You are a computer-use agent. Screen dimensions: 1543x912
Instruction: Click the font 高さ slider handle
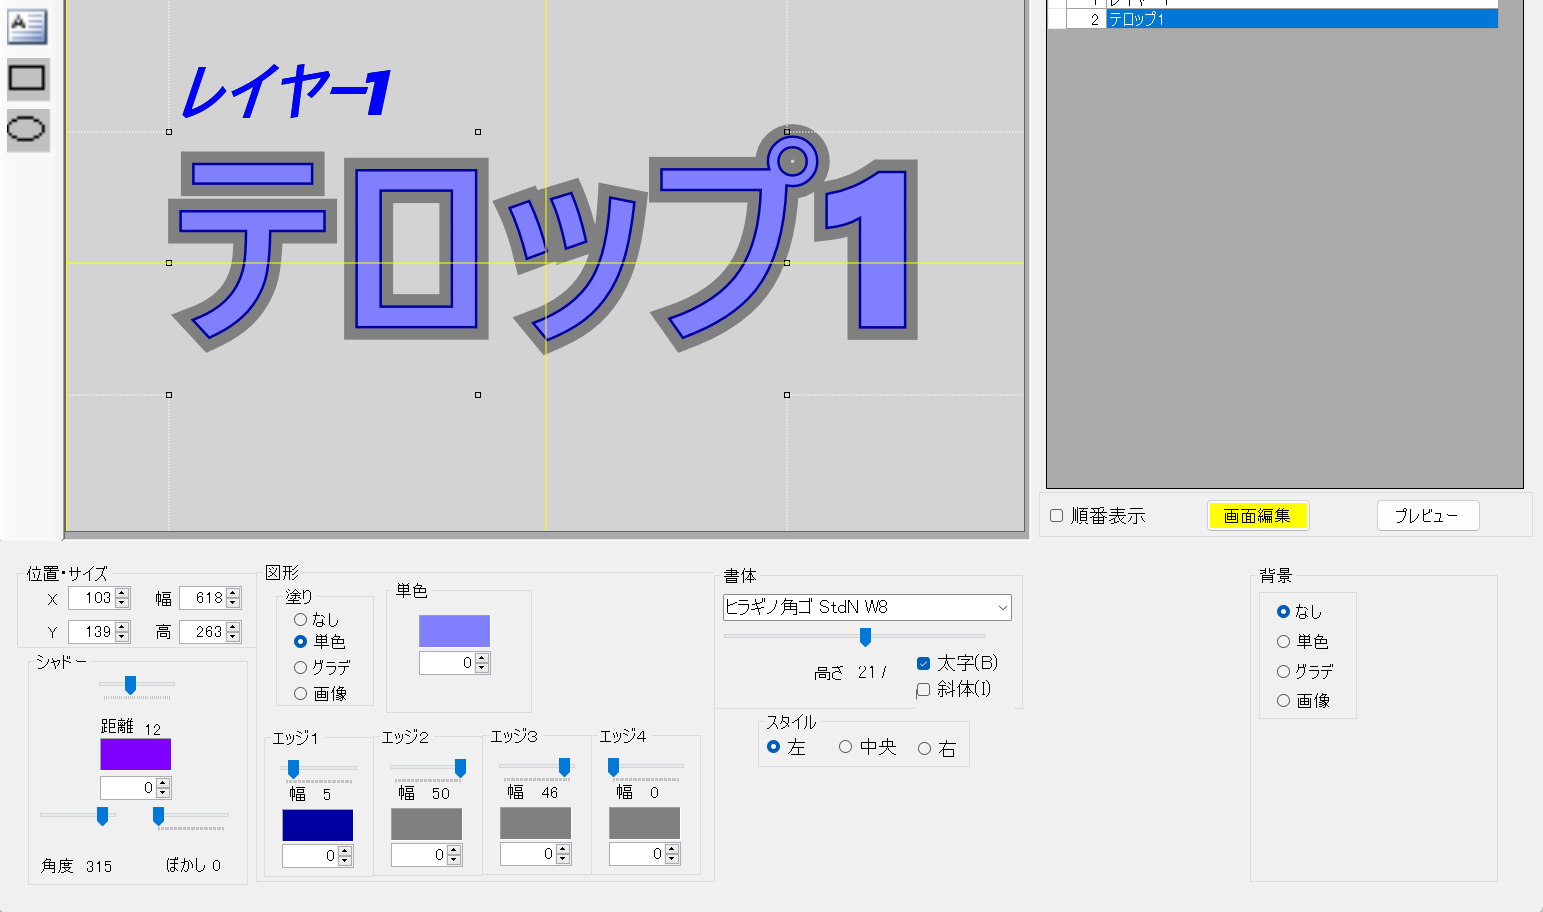[865, 637]
